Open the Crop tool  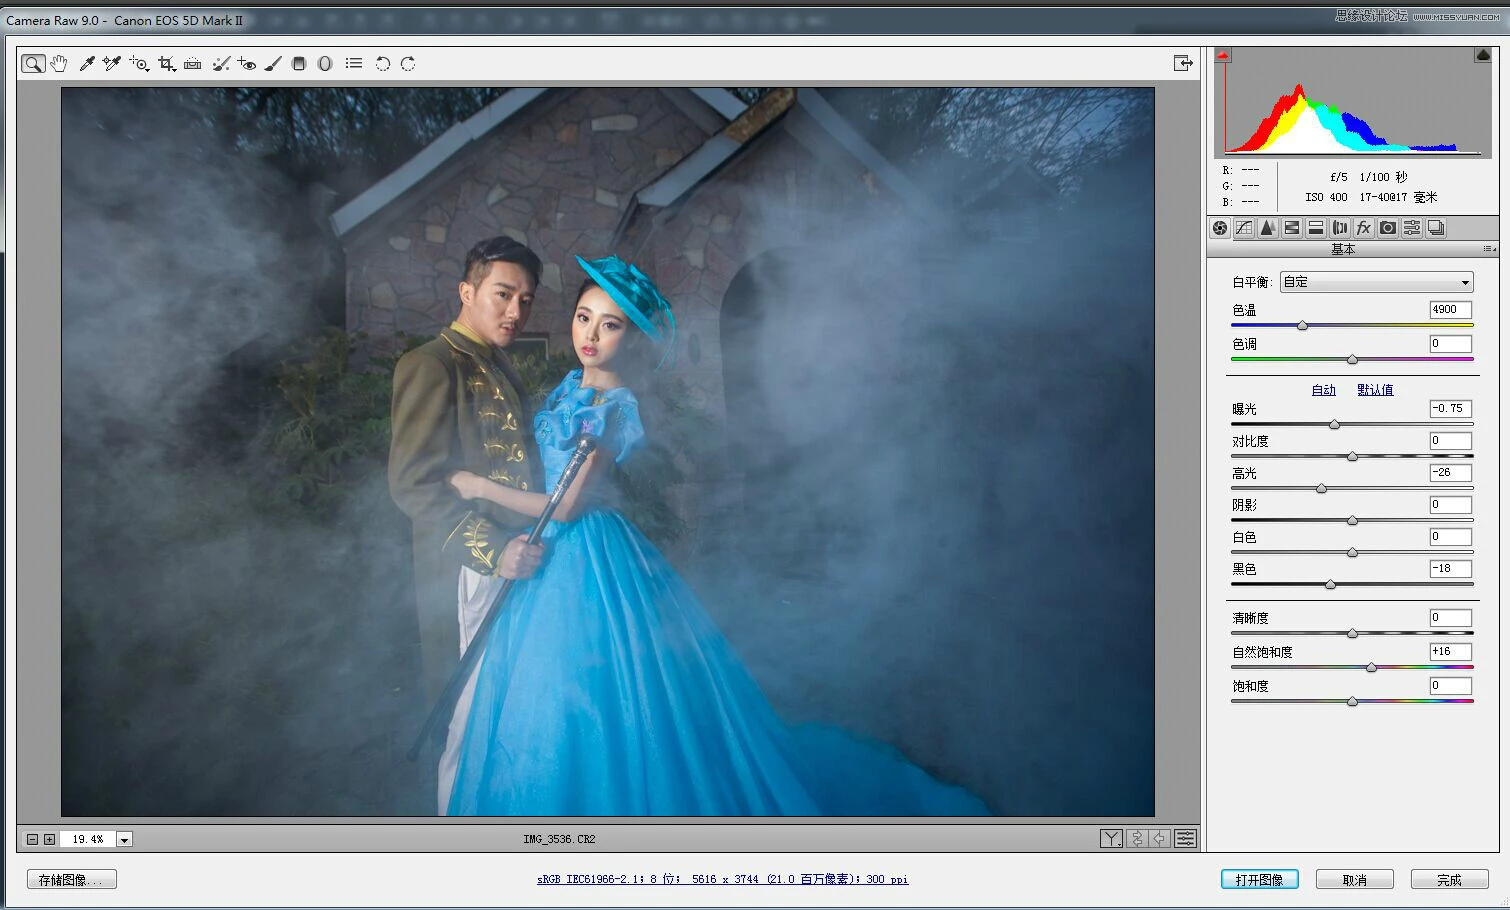(x=166, y=64)
